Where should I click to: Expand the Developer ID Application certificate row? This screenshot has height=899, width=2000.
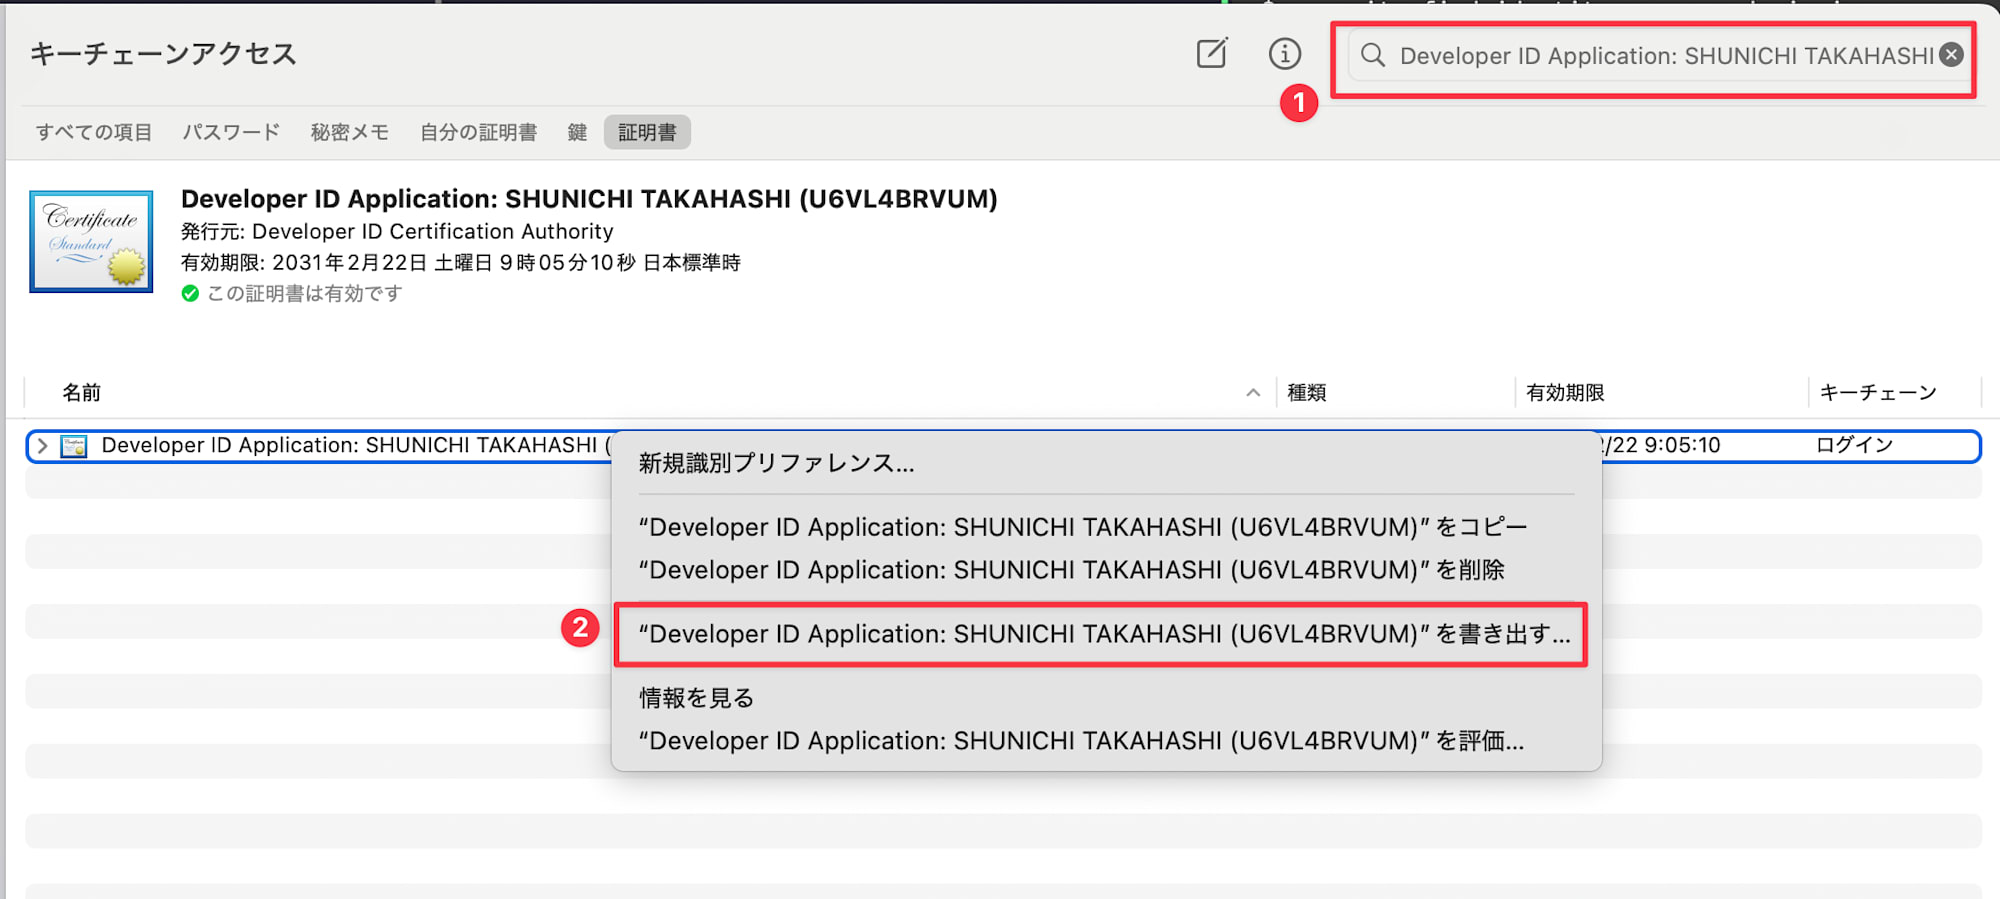coord(42,446)
